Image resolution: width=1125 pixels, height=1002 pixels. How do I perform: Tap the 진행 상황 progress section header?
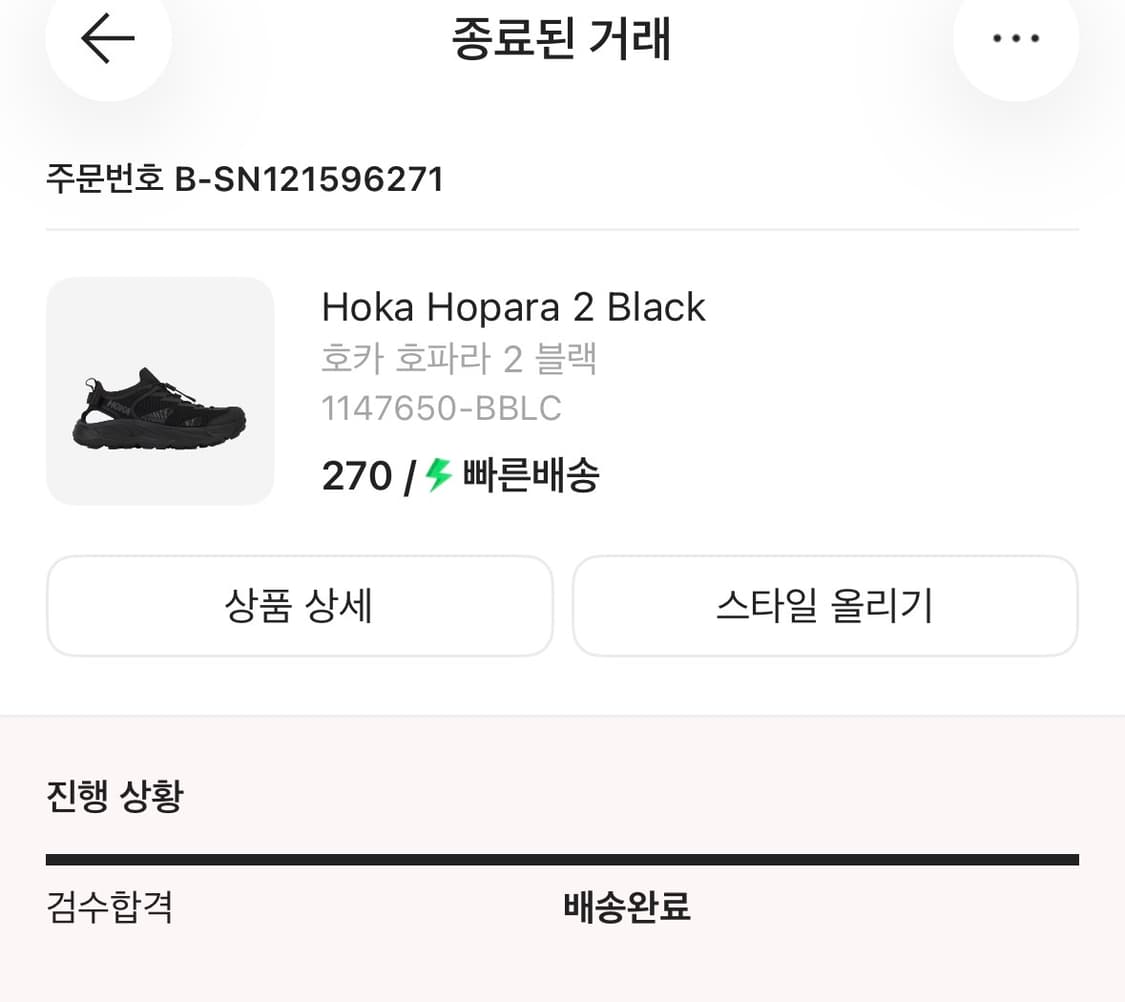pos(113,797)
